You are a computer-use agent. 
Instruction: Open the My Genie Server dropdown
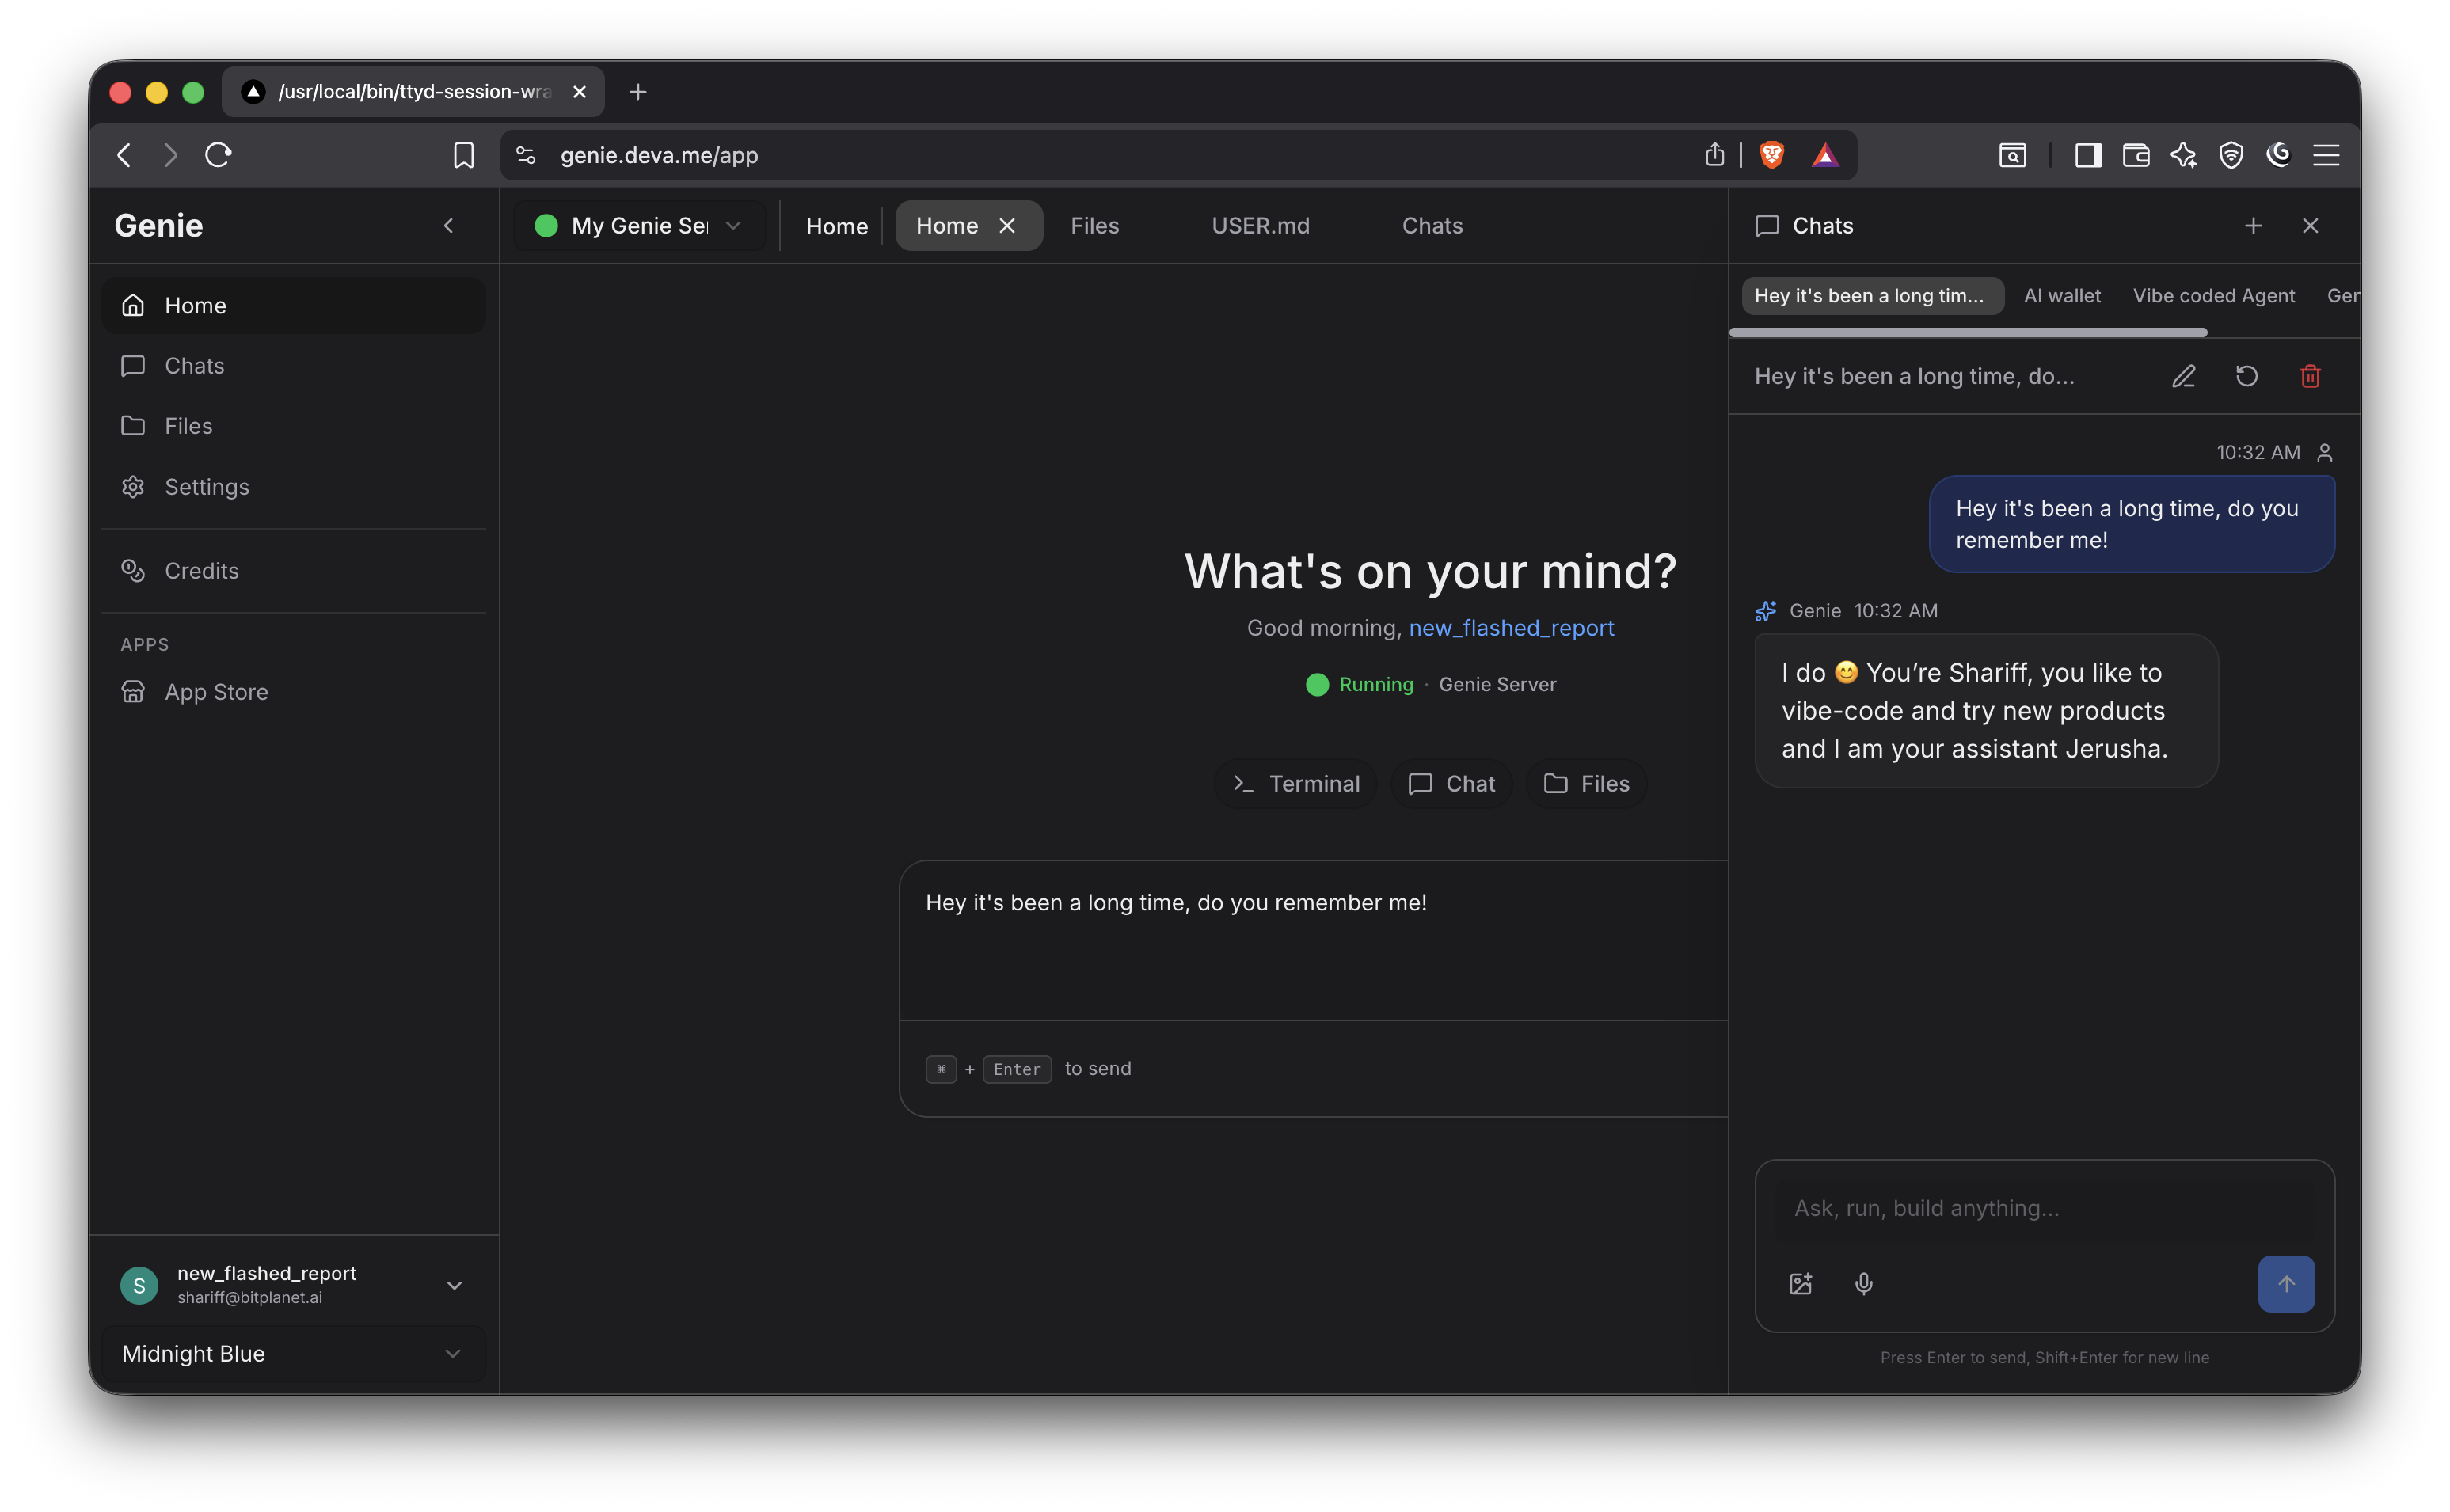click(x=639, y=226)
